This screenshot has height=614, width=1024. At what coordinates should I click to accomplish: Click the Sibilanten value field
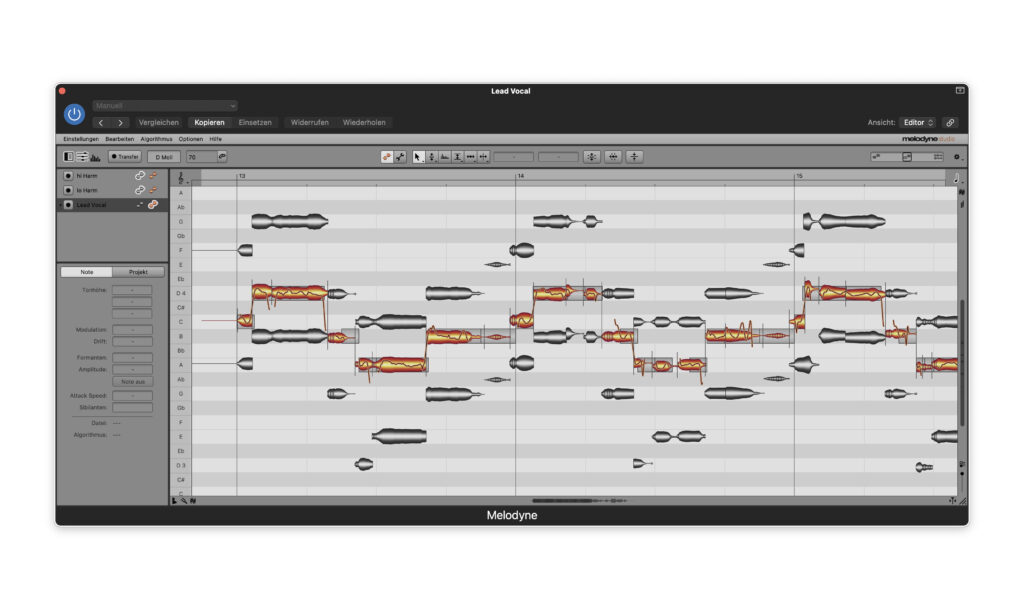pos(132,408)
